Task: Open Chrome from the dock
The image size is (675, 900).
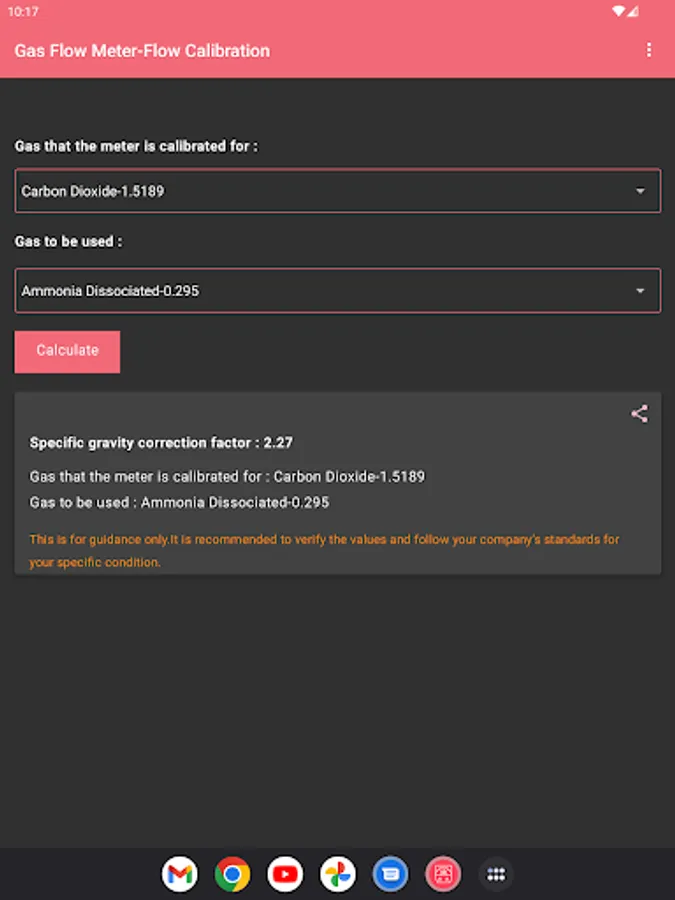Action: [232, 874]
